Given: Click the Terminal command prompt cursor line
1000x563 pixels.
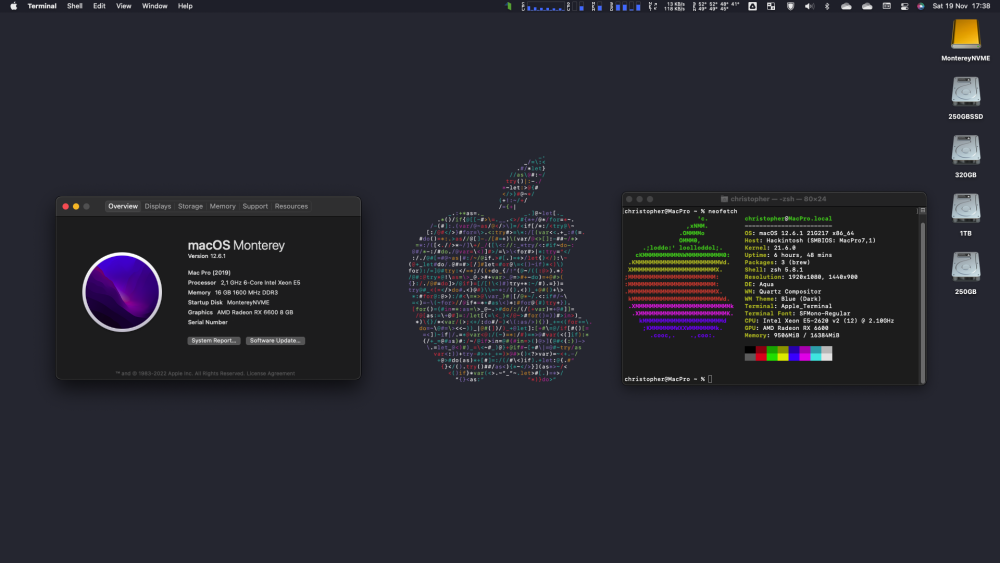Looking at the screenshot, I should click(668, 379).
